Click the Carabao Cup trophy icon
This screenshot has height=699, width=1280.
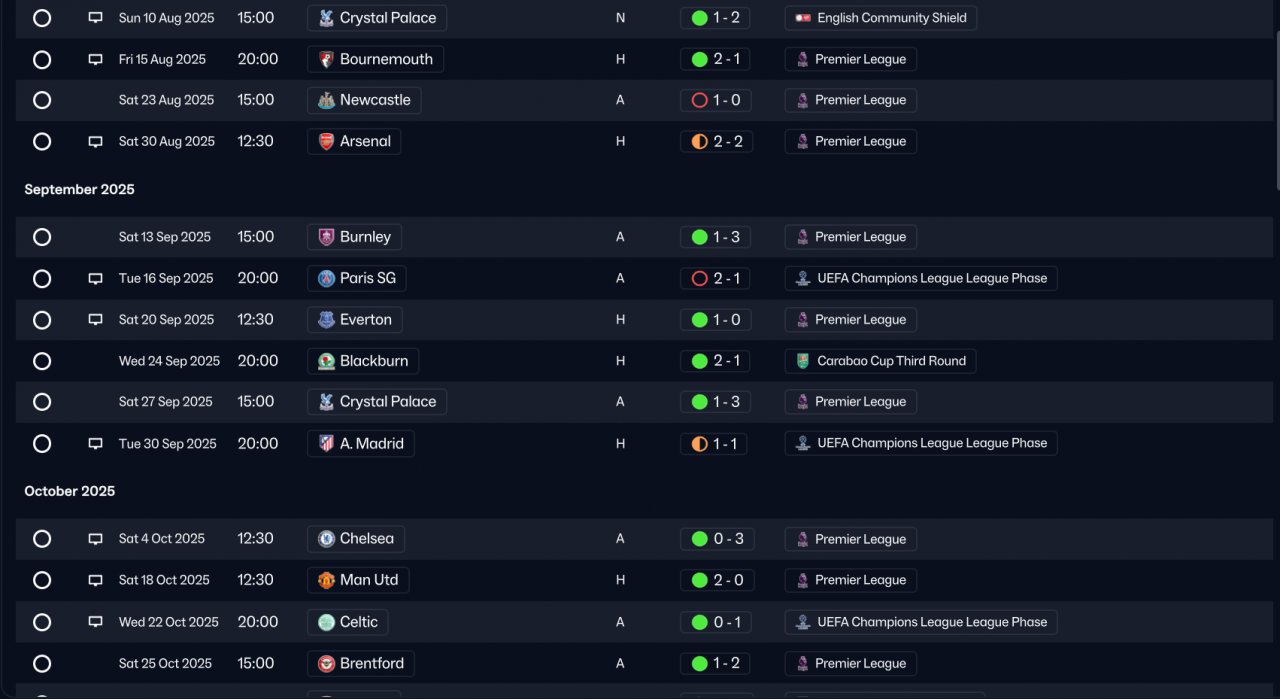(802, 361)
